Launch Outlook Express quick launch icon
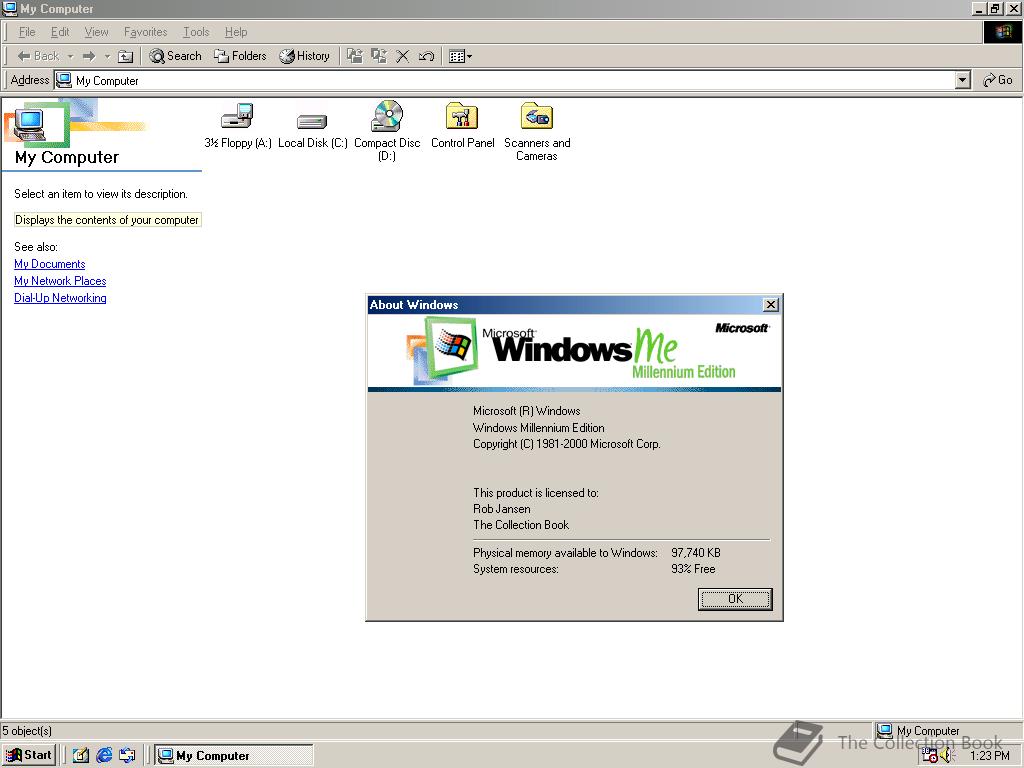The image size is (1024, 768). pyautogui.click(x=127, y=756)
